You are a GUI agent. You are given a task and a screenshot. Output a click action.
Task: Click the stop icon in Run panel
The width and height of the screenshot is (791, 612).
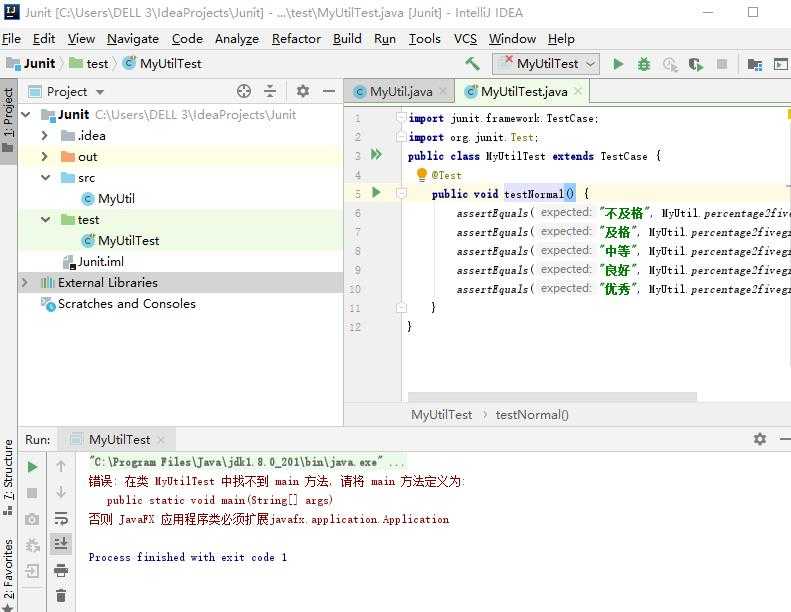(32, 493)
